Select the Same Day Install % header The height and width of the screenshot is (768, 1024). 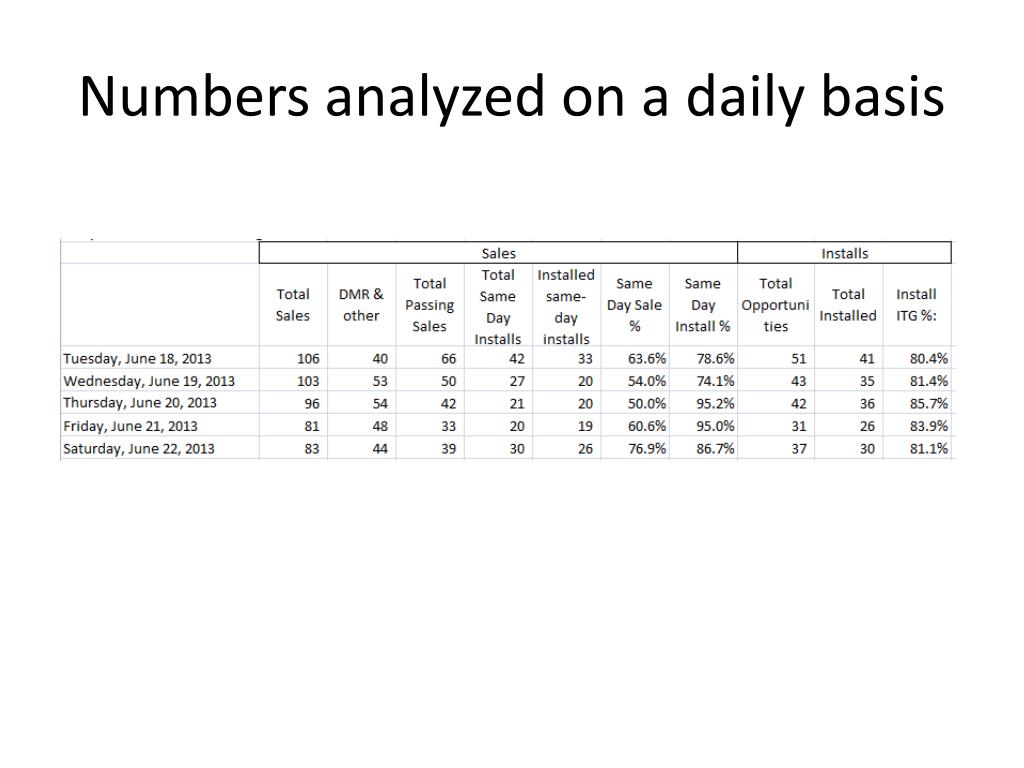[x=703, y=305]
